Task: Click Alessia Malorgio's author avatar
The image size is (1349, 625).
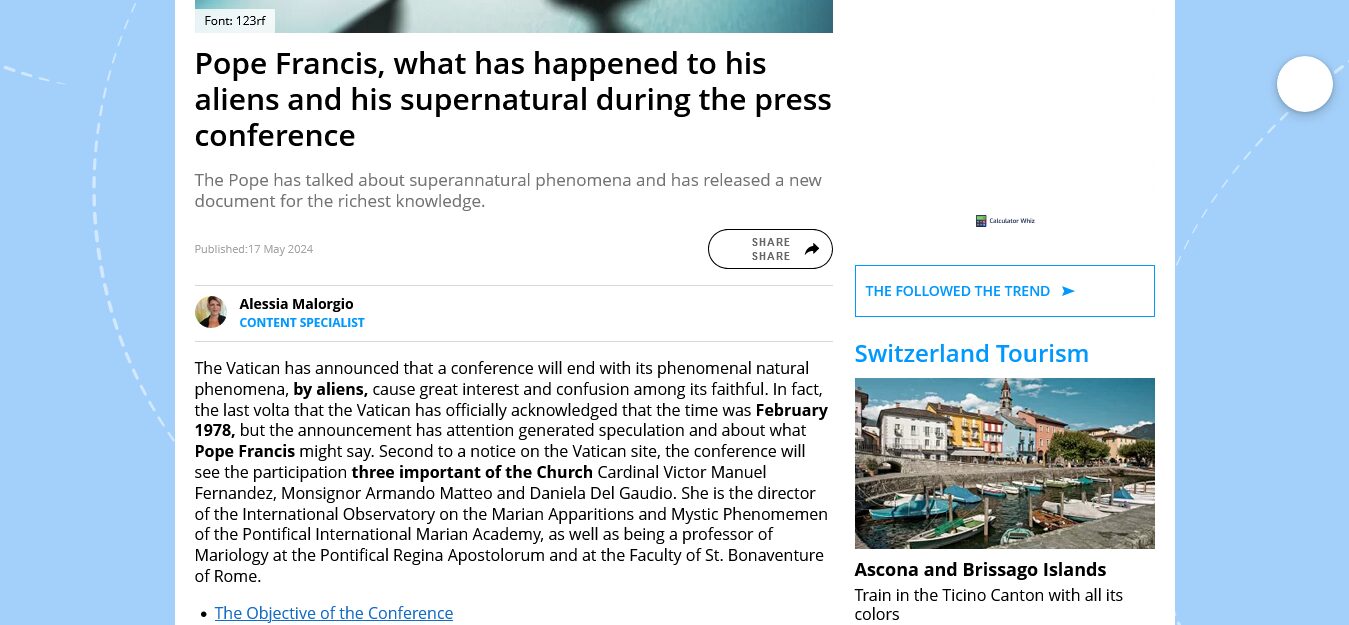Action: (211, 312)
